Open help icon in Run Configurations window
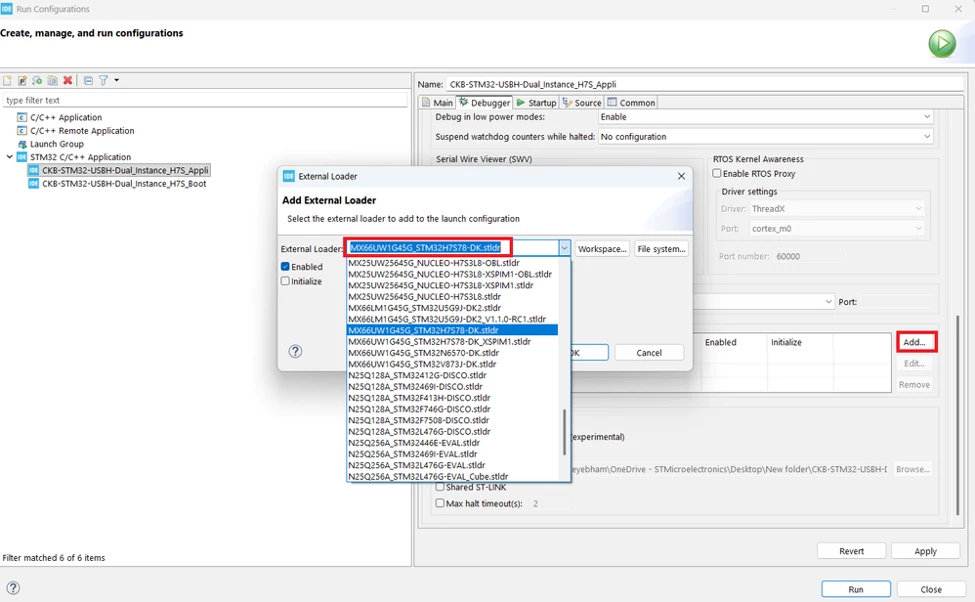 click(13, 588)
